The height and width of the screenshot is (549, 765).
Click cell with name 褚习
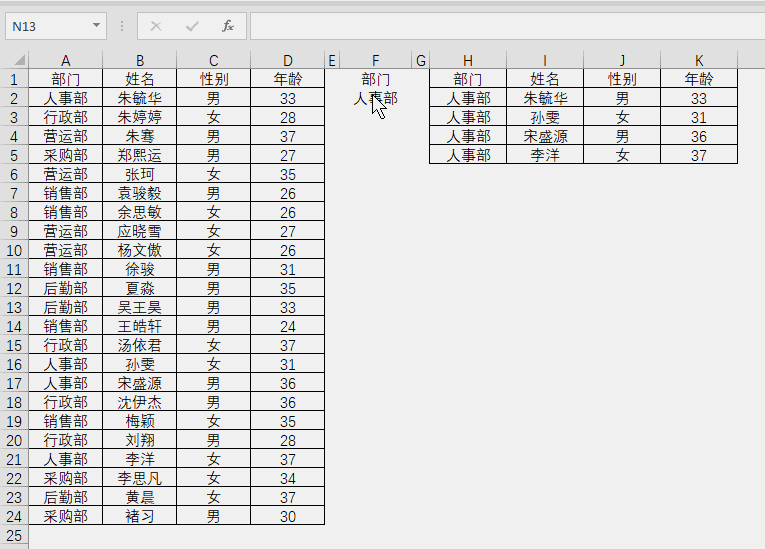pos(140,516)
